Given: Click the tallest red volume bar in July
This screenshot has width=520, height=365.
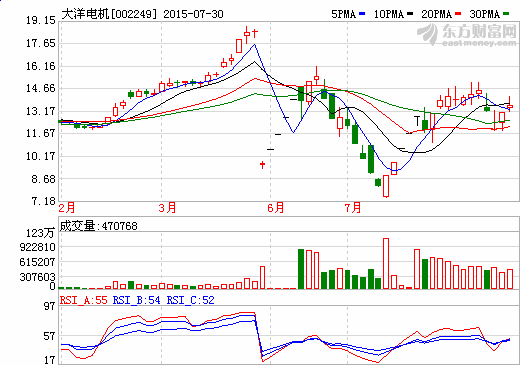Looking at the screenshot, I should tap(386, 263).
